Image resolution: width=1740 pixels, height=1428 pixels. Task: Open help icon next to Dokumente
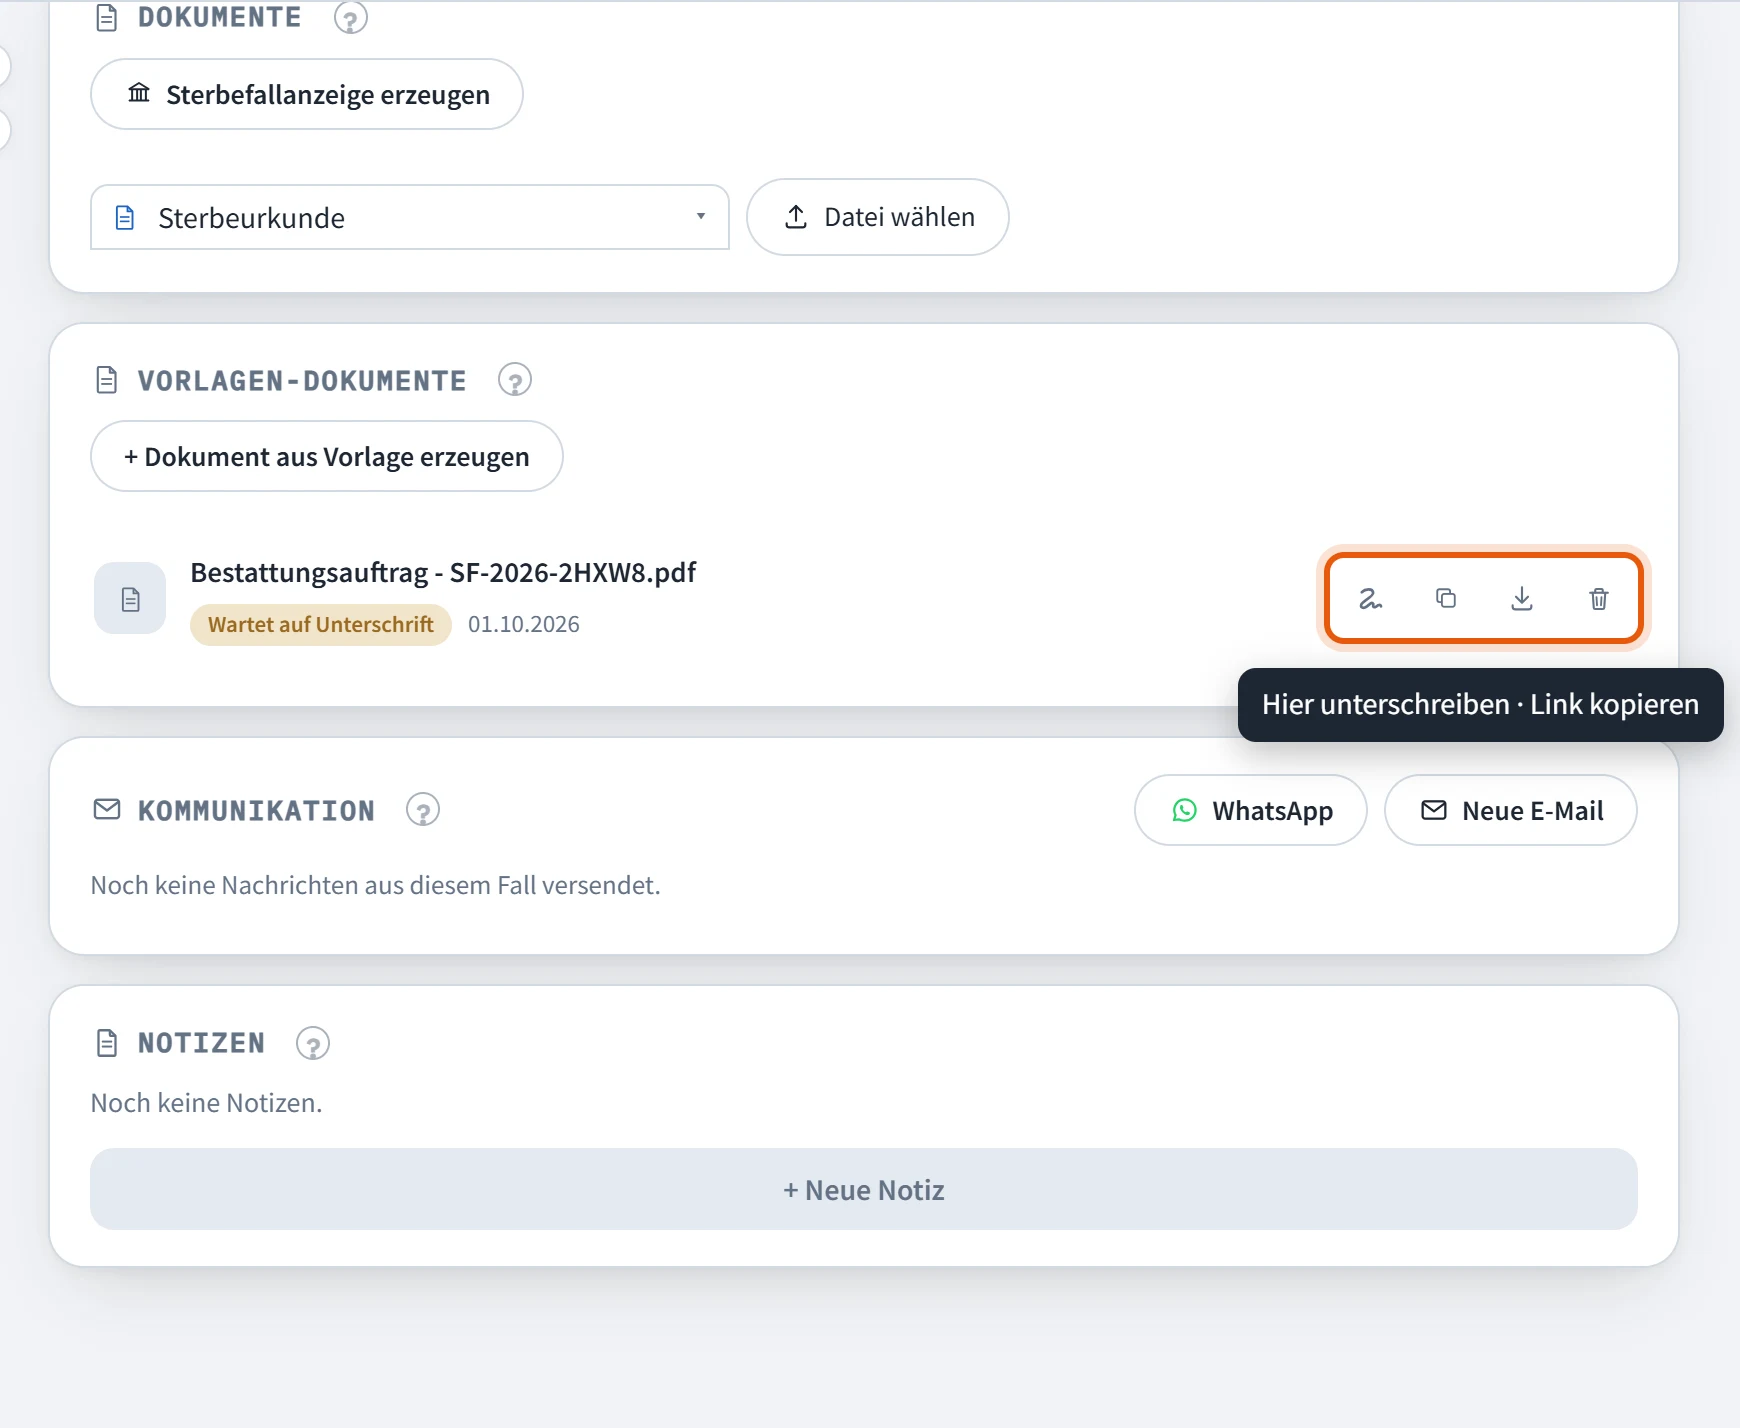(350, 17)
